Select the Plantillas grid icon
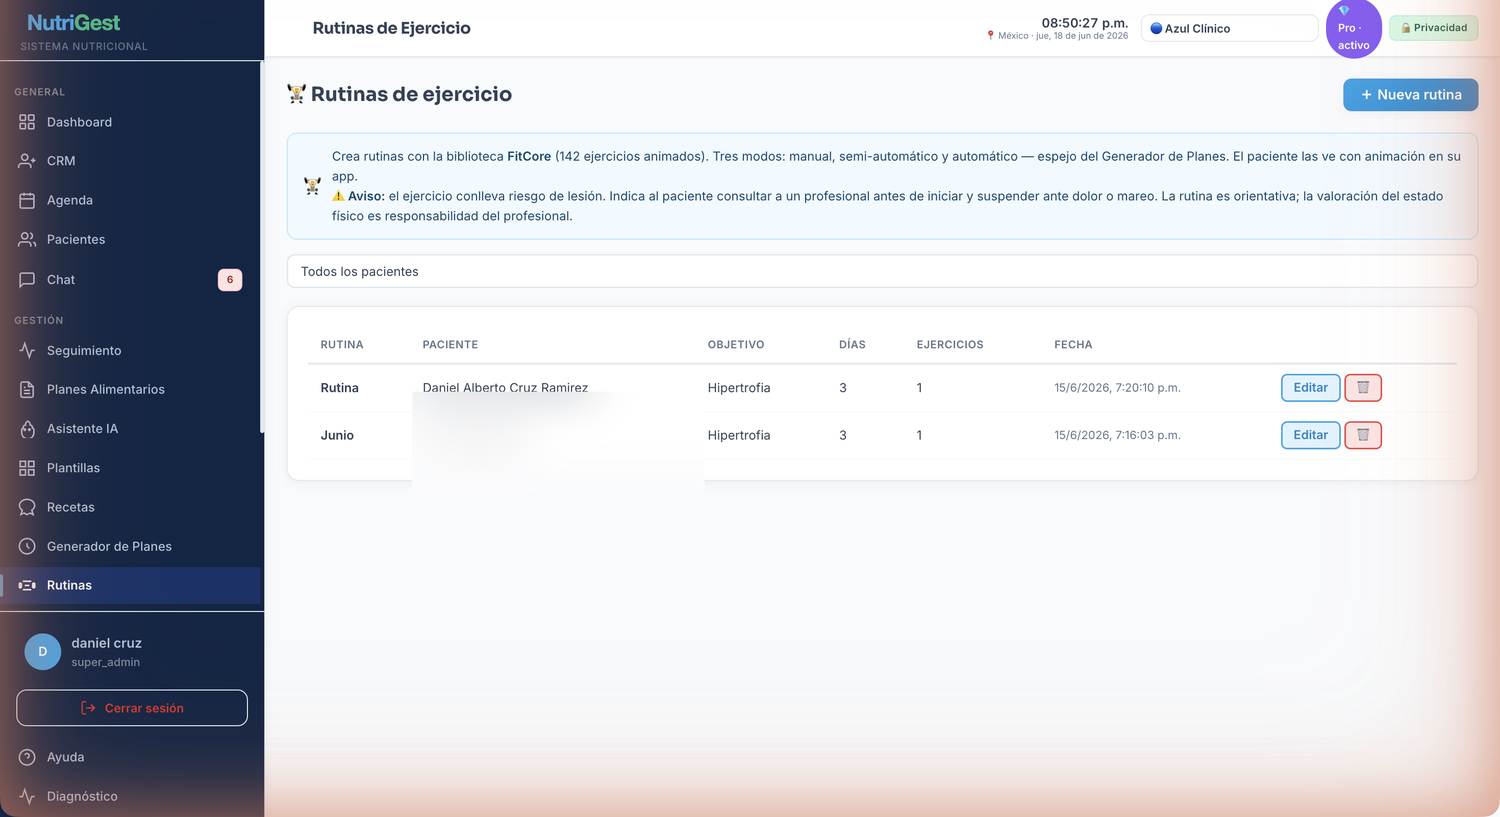 pos(27,468)
